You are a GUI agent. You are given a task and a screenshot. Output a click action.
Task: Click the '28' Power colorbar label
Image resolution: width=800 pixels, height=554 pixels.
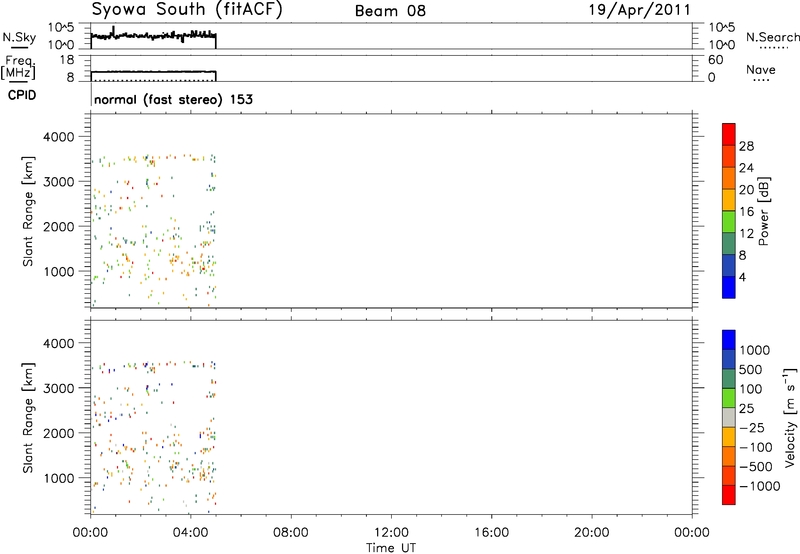(x=746, y=146)
